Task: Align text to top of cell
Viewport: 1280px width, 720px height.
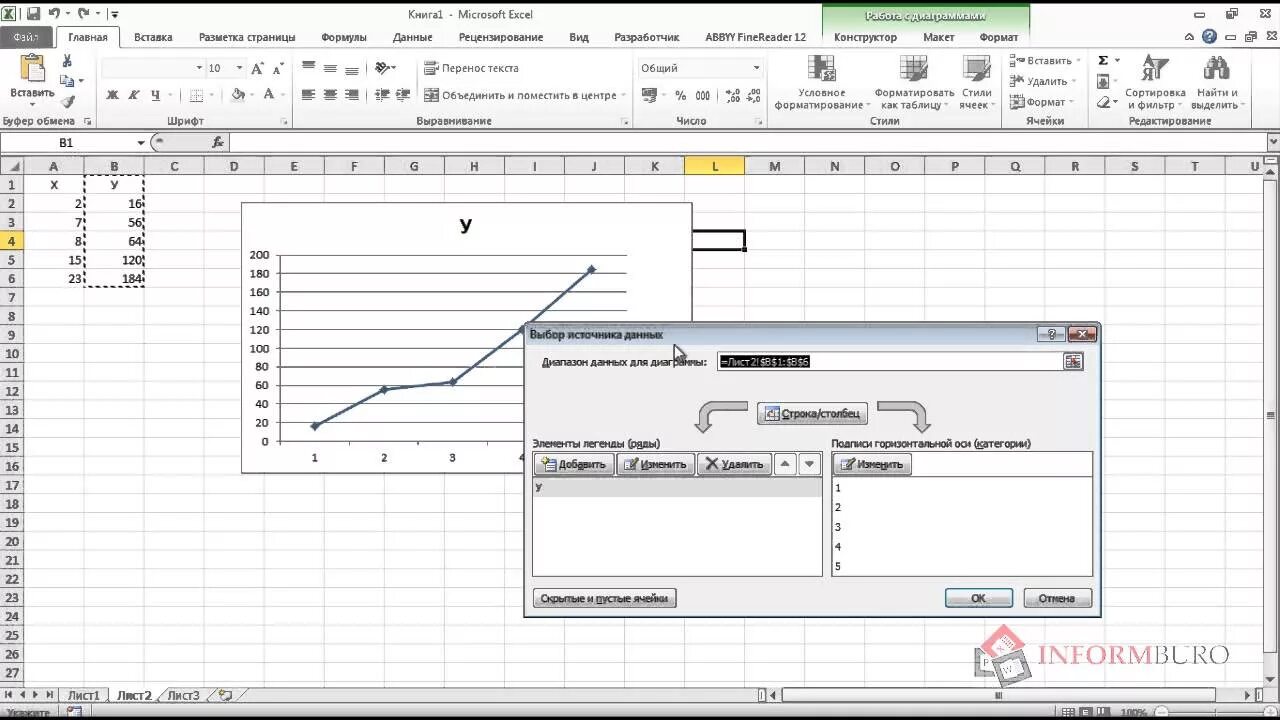Action: (308, 68)
